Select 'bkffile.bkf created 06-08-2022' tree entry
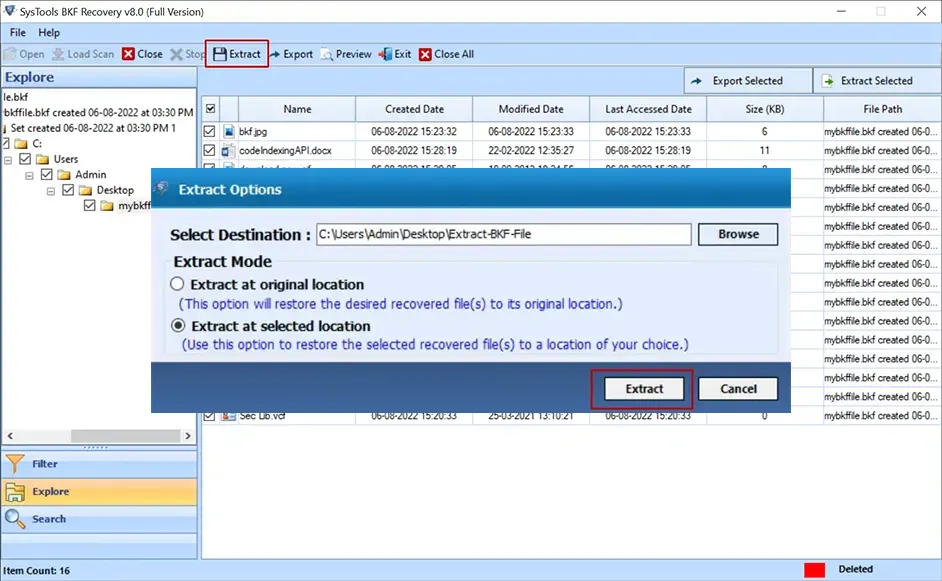This screenshot has height=581, width=942. [x=99, y=112]
